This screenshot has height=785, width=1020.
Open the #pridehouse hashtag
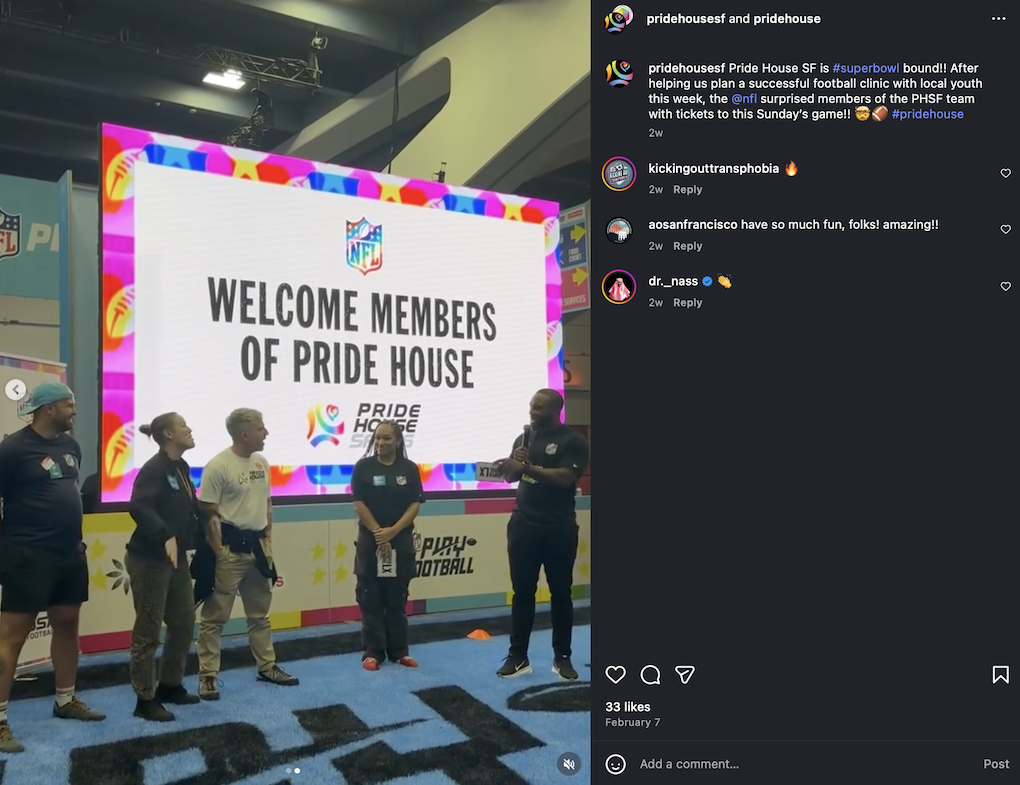(x=928, y=114)
